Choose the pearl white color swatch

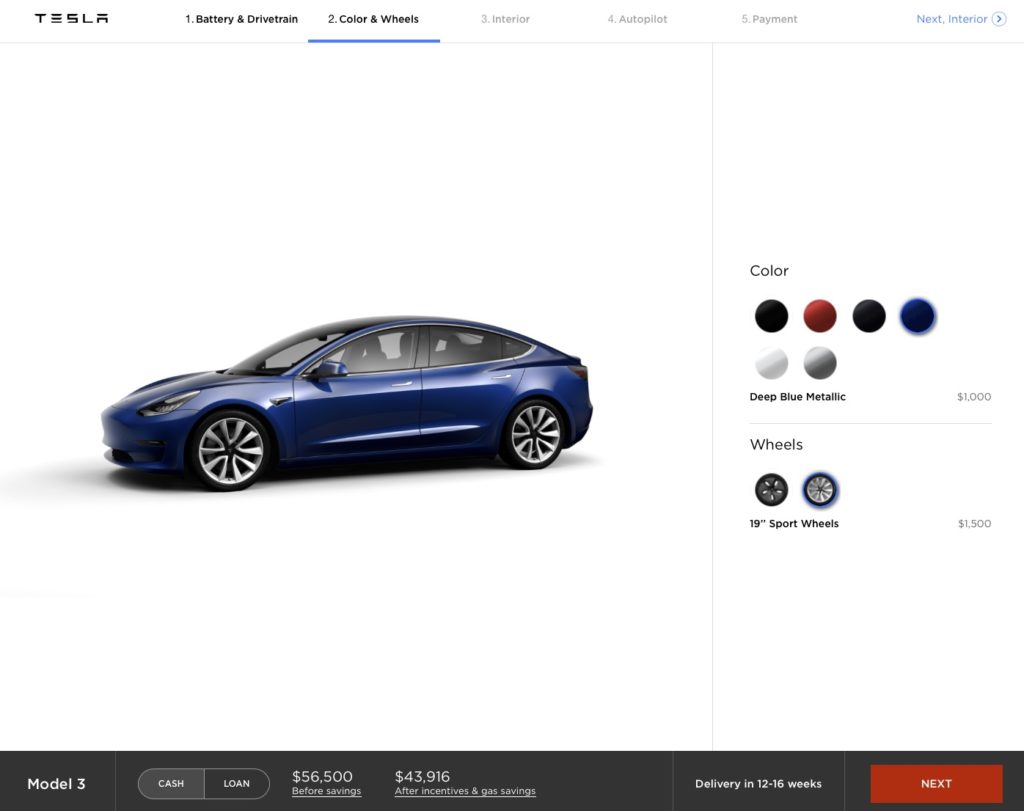pos(771,363)
